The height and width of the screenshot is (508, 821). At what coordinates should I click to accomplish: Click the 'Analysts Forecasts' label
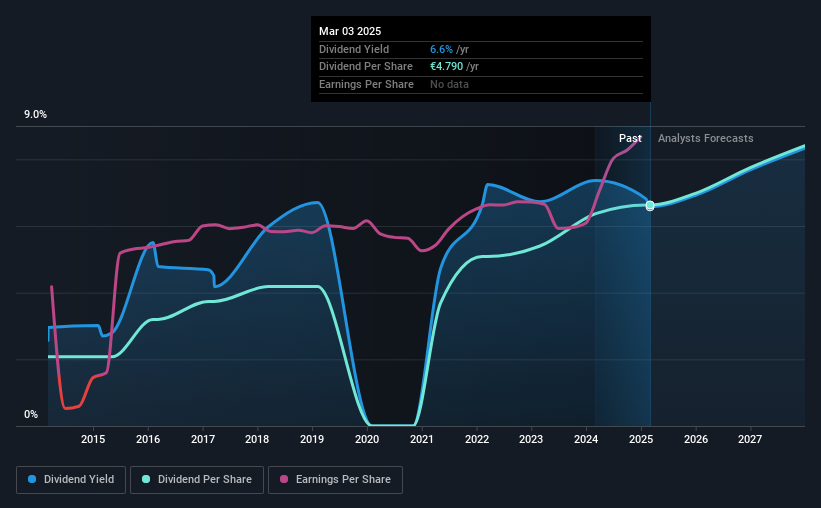click(705, 138)
